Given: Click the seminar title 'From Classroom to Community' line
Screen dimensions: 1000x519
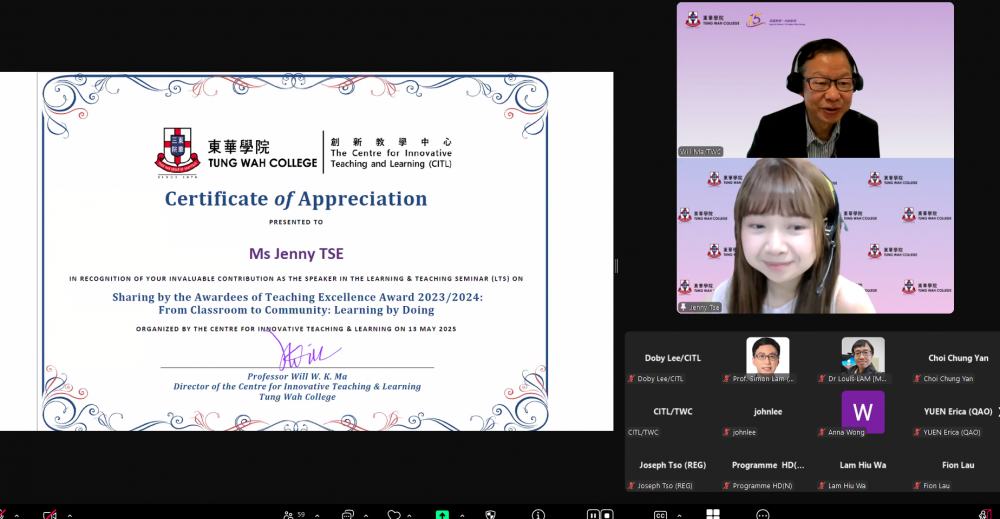Looking at the screenshot, I should coord(297,311).
